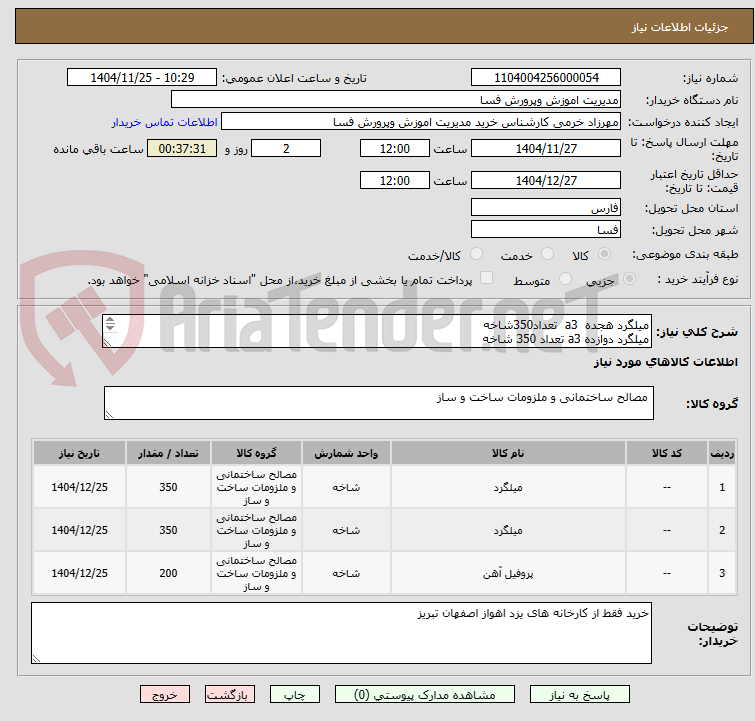Click the resize handle of گروه کالا box
The image size is (755, 721).
(x=109, y=415)
